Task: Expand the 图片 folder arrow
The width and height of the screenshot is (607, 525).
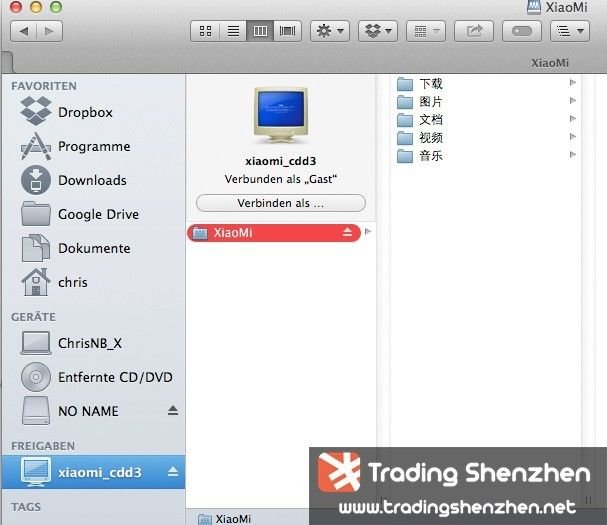Action: [573, 101]
